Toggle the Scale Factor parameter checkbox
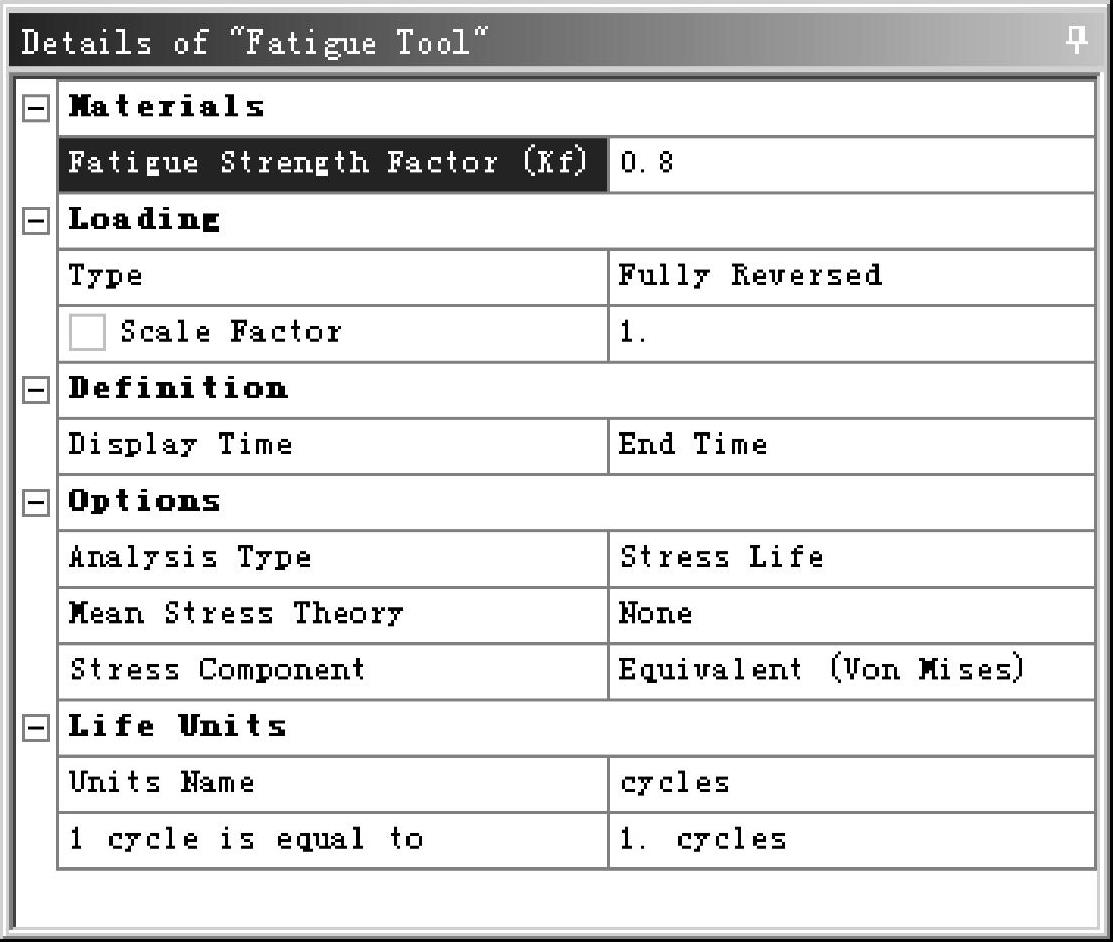Viewport: 1113px width, 942px height. click(x=87, y=333)
